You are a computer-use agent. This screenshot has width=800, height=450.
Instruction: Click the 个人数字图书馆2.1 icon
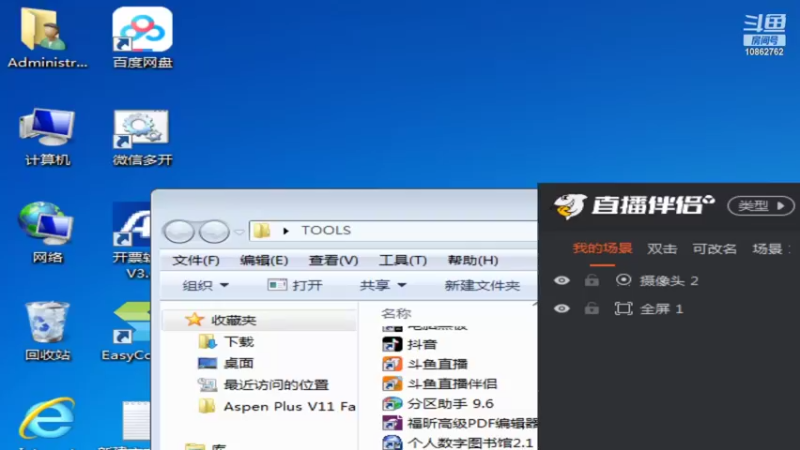pos(392,442)
